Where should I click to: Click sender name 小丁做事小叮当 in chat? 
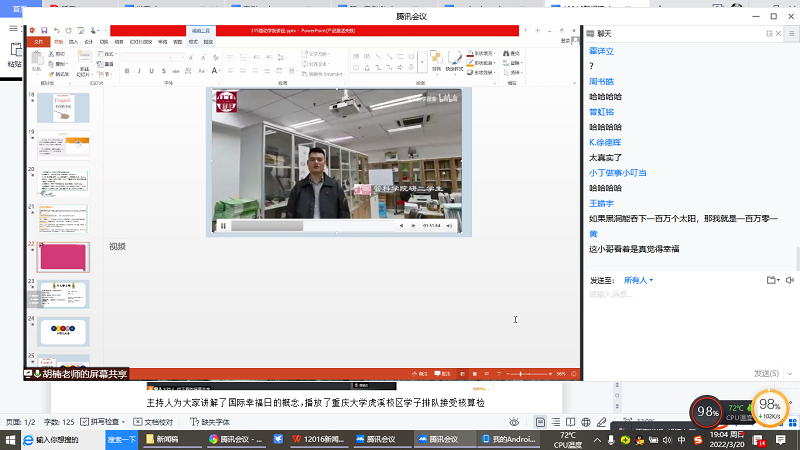(618, 173)
